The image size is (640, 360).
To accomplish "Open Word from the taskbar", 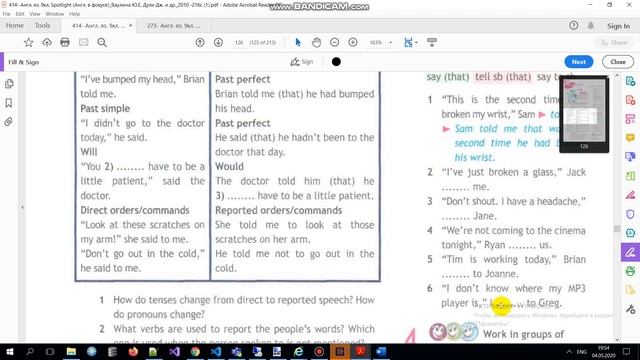I will pyautogui.click(x=381, y=351).
